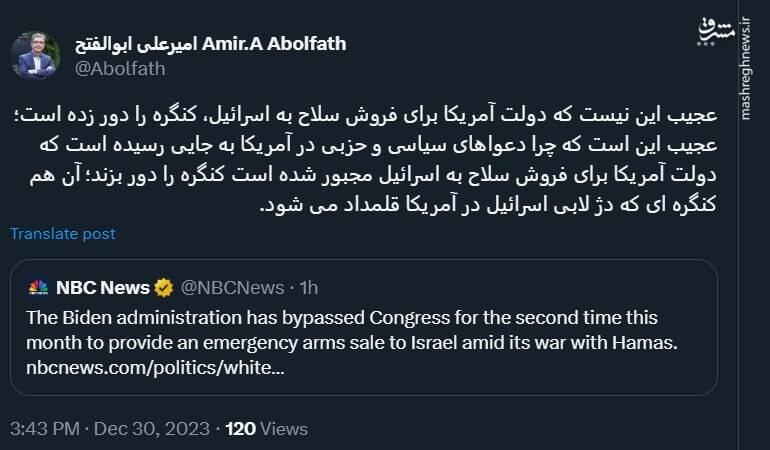Click the NBC News peacock logo
Image resolution: width=770 pixels, height=450 pixels.
(x=39, y=288)
